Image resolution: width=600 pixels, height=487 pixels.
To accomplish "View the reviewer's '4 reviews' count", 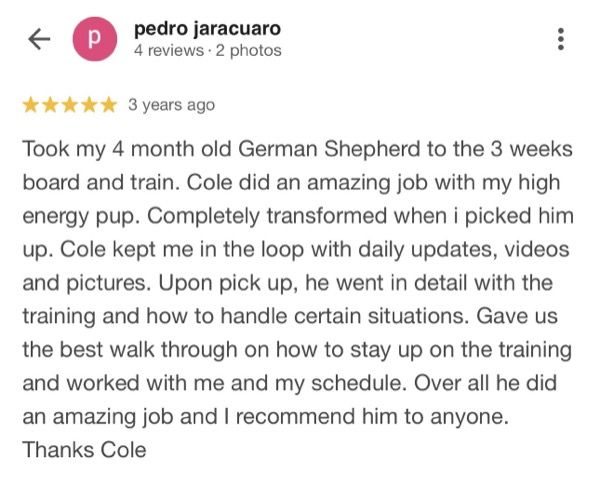I will (167, 50).
